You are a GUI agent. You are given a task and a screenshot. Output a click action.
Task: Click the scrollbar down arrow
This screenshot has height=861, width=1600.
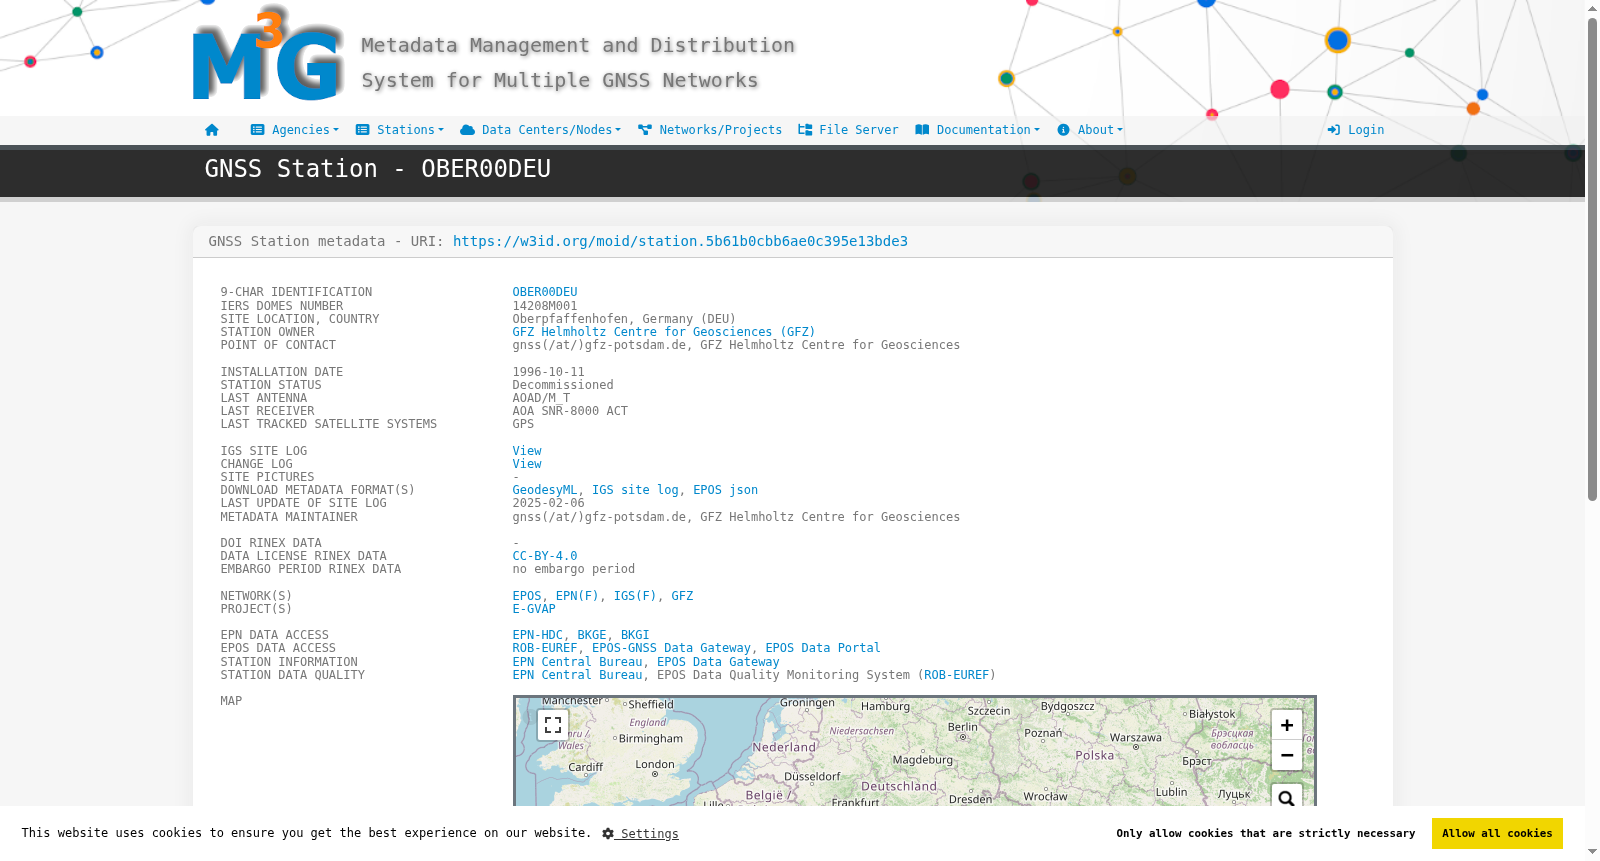click(x=1592, y=853)
